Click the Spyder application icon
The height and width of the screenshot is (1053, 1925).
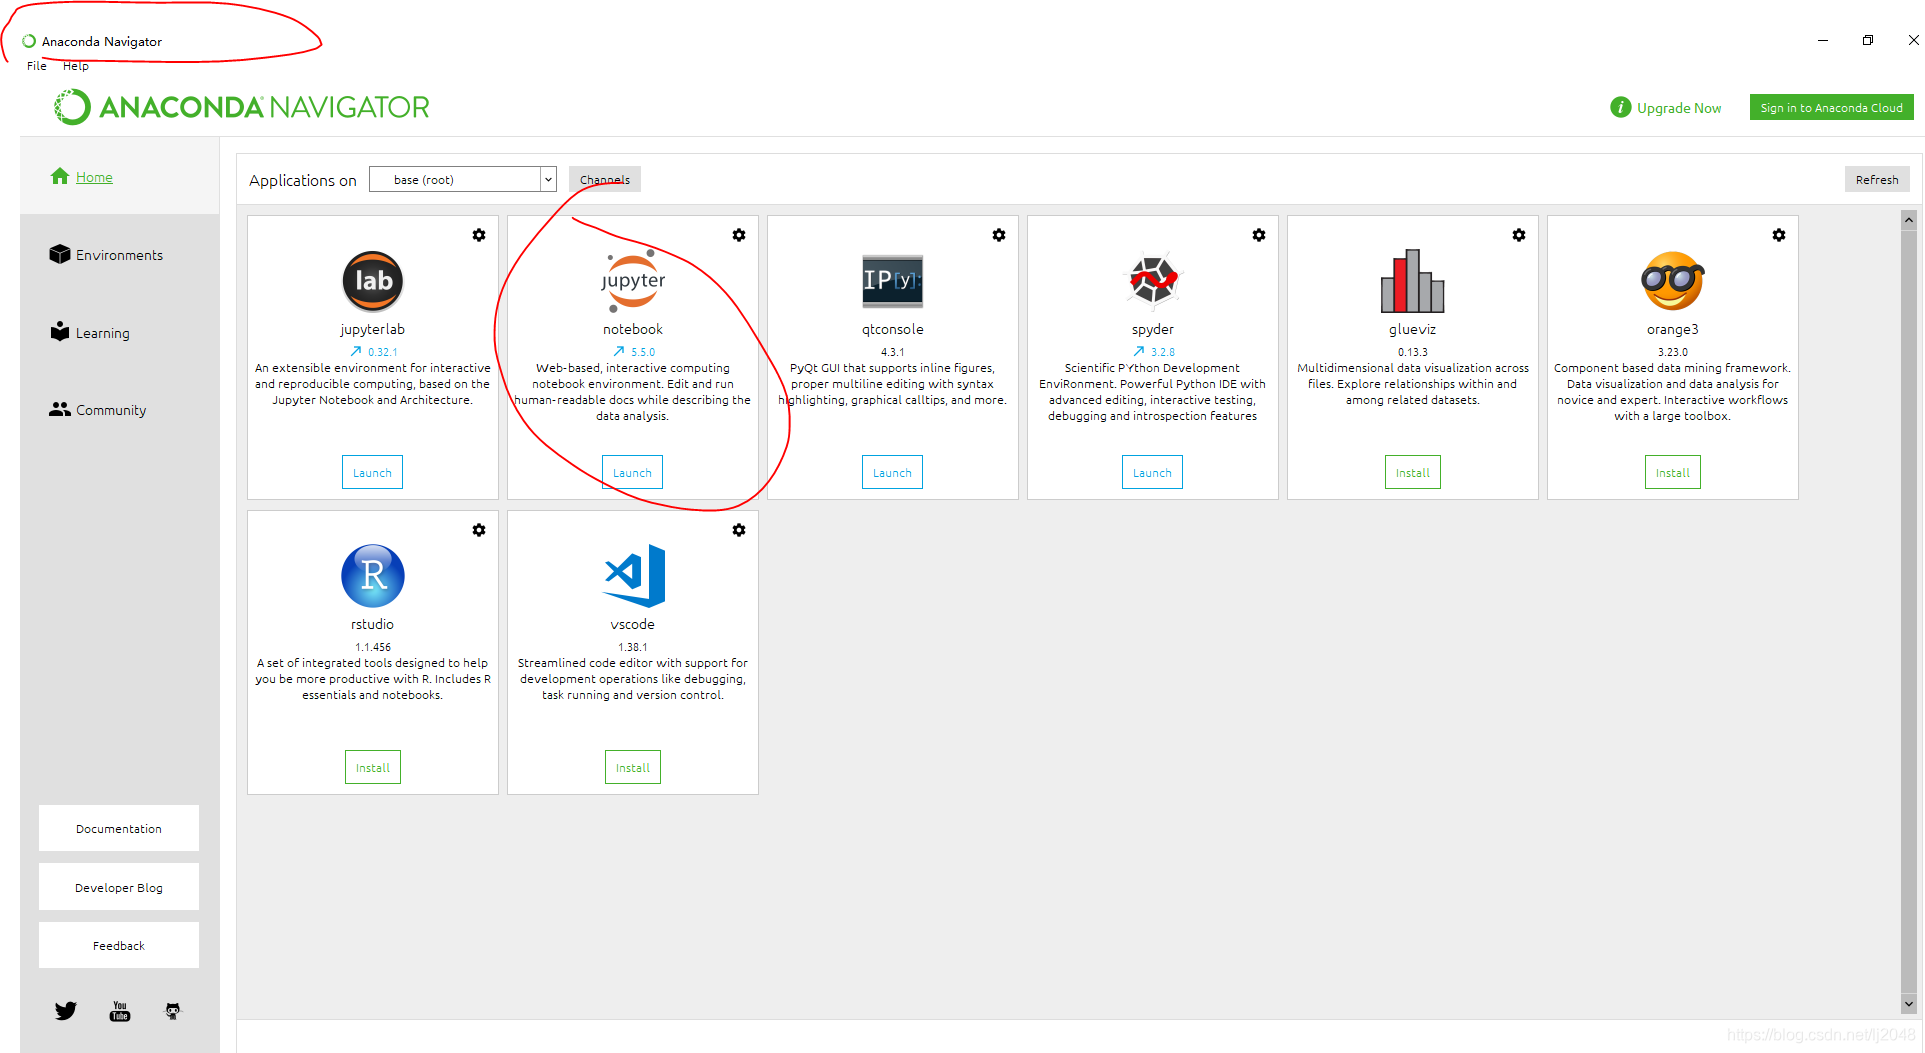[x=1153, y=281]
